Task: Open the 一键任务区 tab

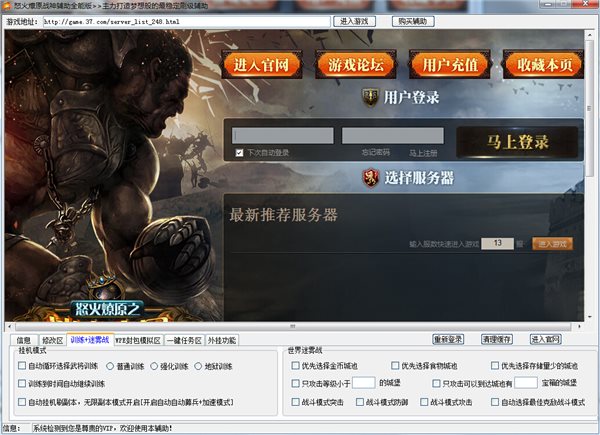Action: click(184, 340)
